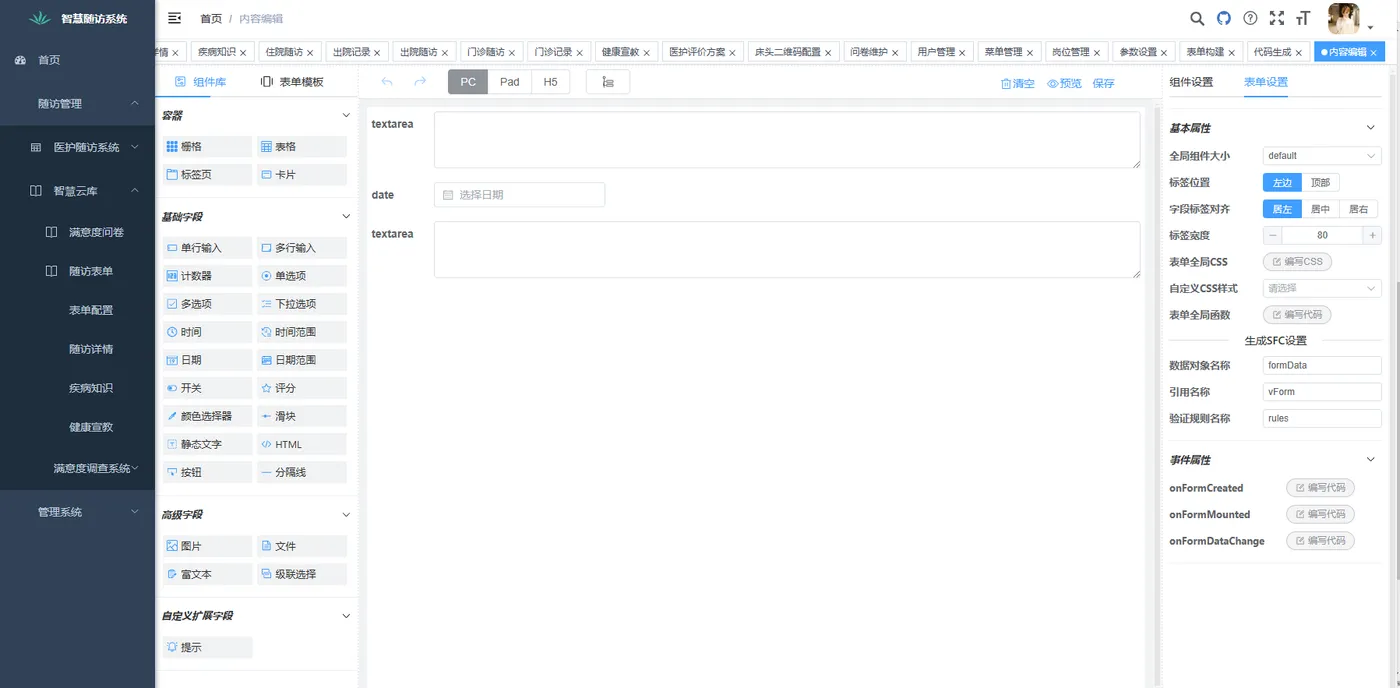Click the 预览 preview button
The width and height of the screenshot is (1400, 688).
[x=1065, y=84]
